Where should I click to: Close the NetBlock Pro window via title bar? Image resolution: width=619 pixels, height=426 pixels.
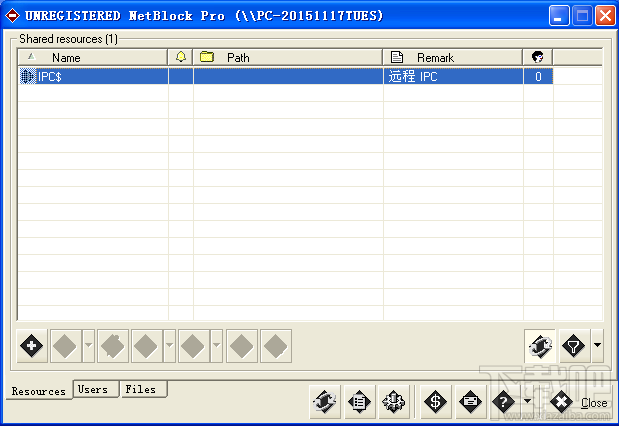605,16
